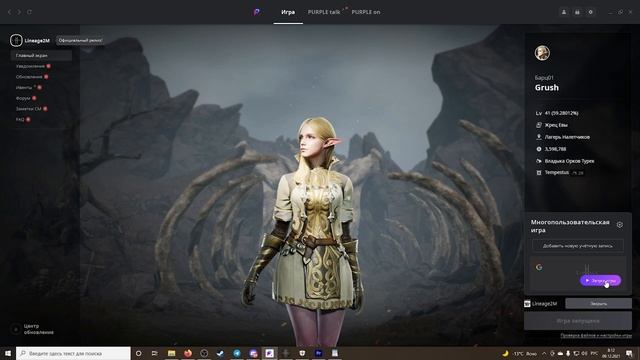
Task: Open Cortana circle icon on taskbar
Action: 138,353
